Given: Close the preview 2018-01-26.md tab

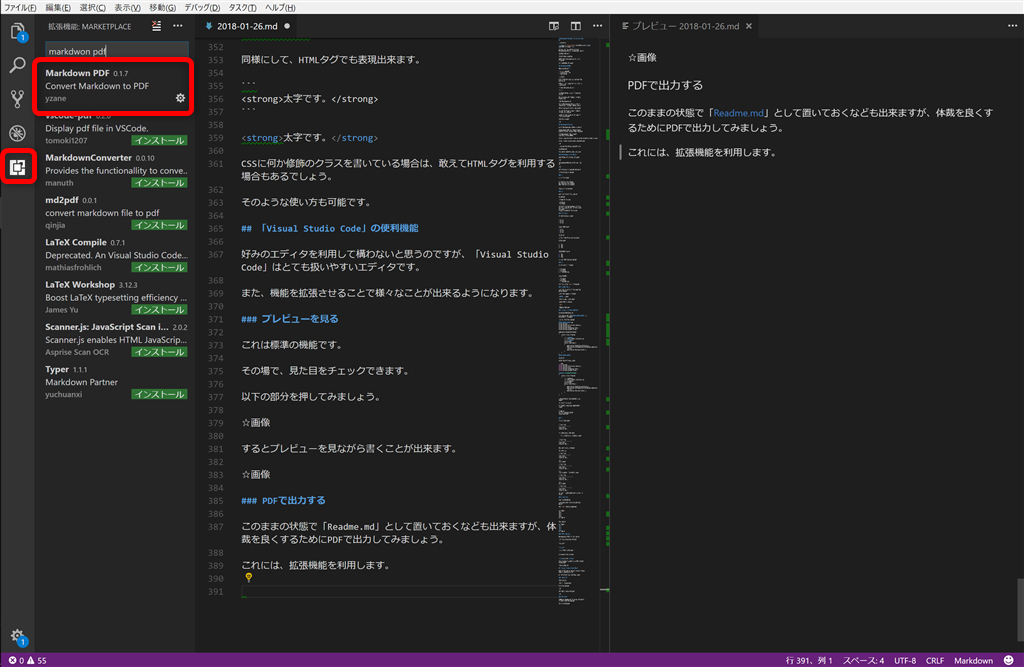Looking at the screenshot, I should [x=749, y=26].
